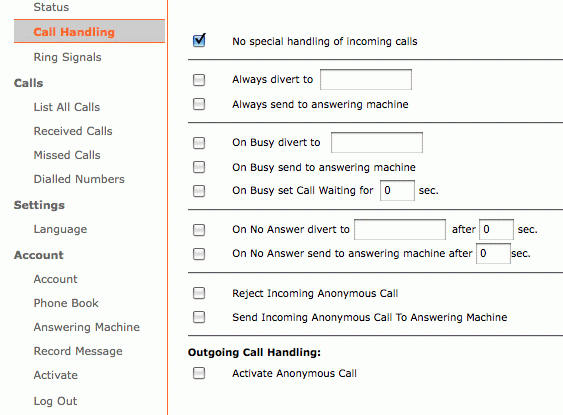
Task: Check the On Busy divert to option
Action: point(199,143)
